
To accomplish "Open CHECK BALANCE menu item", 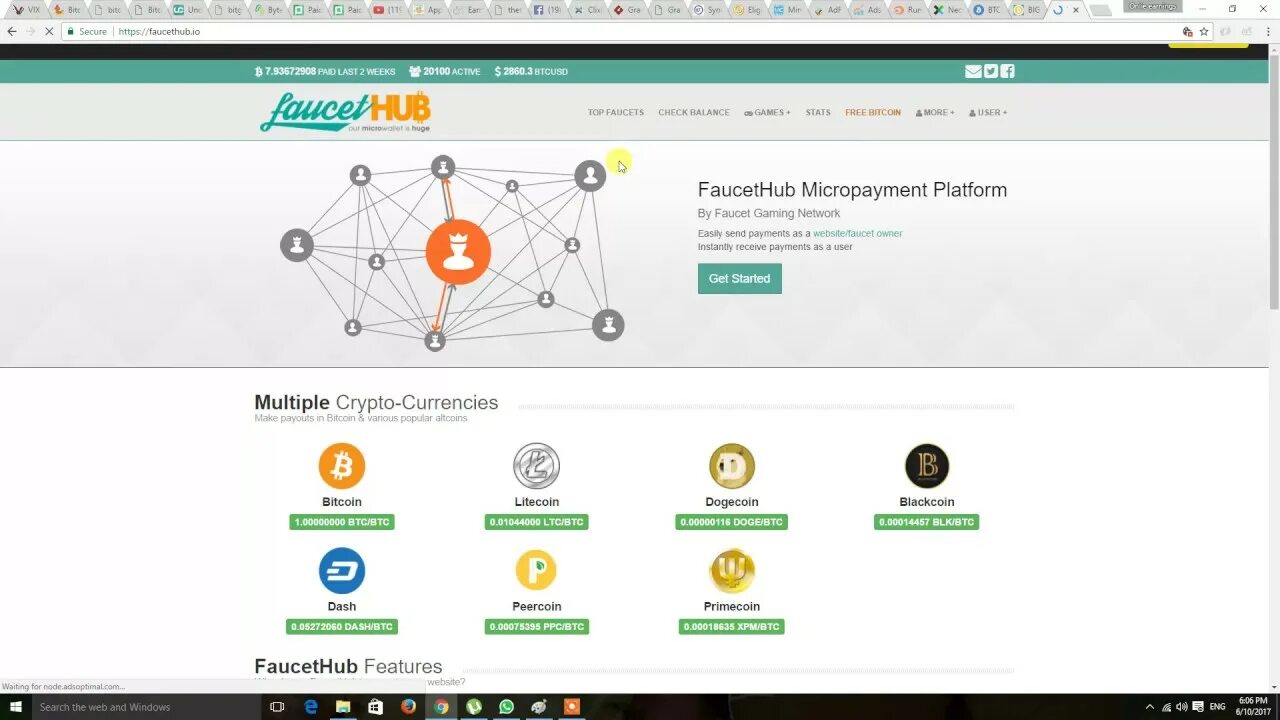I will [694, 113].
